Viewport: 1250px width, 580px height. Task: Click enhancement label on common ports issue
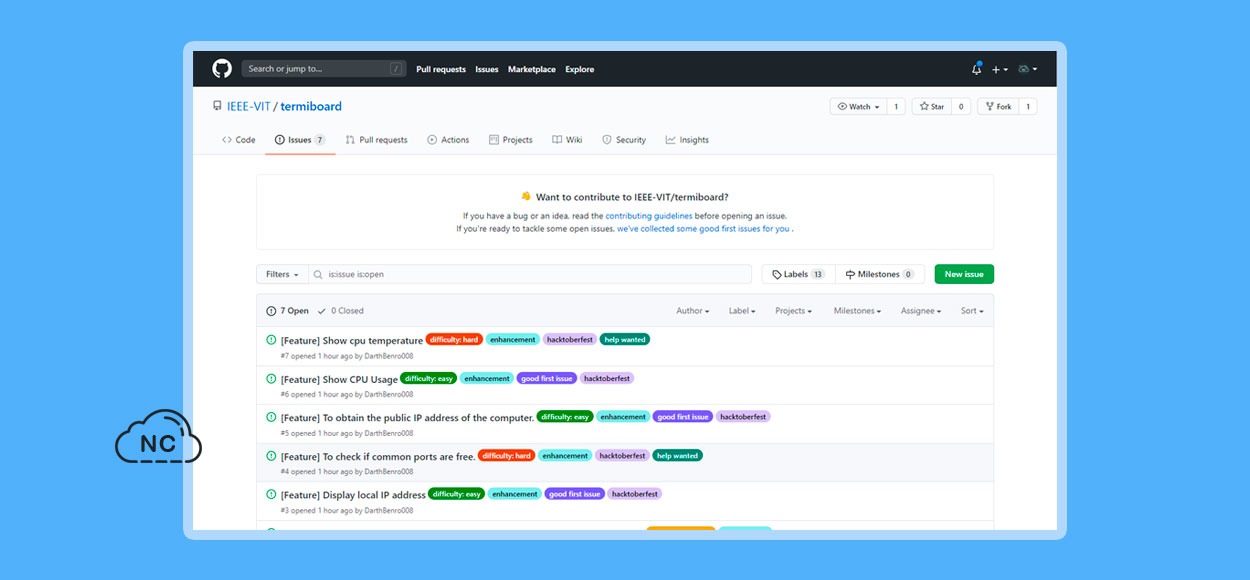565,456
